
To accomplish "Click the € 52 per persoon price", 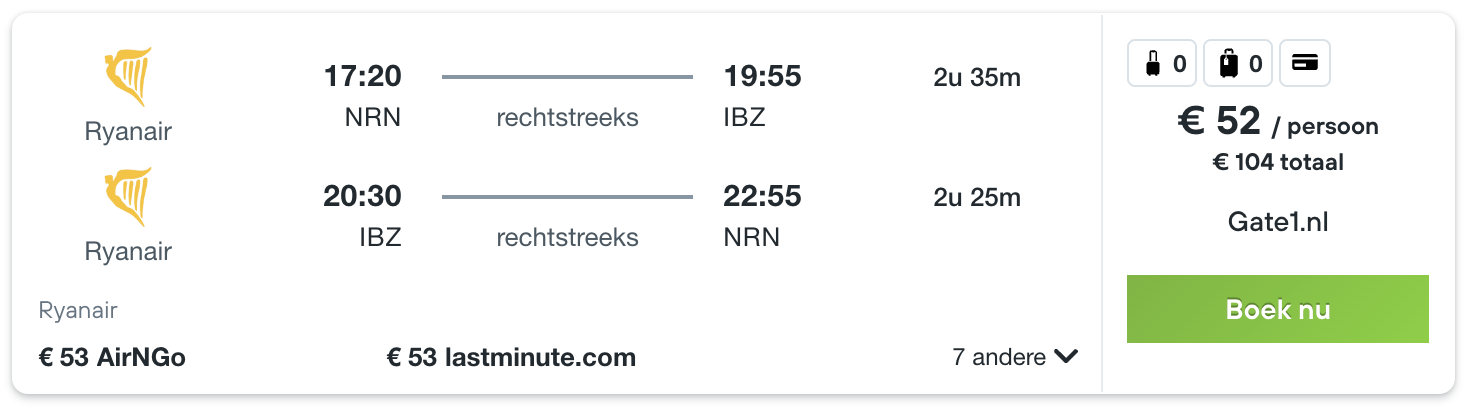I will coord(1278,123).
